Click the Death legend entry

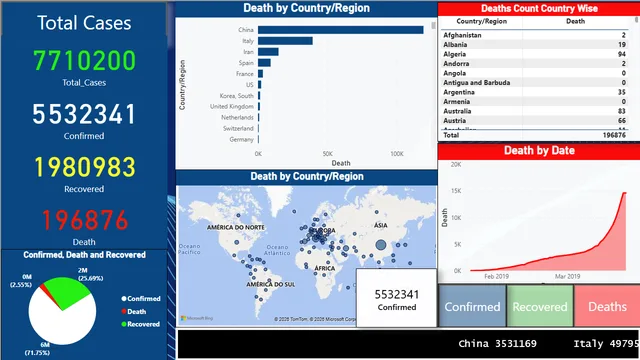133,311
